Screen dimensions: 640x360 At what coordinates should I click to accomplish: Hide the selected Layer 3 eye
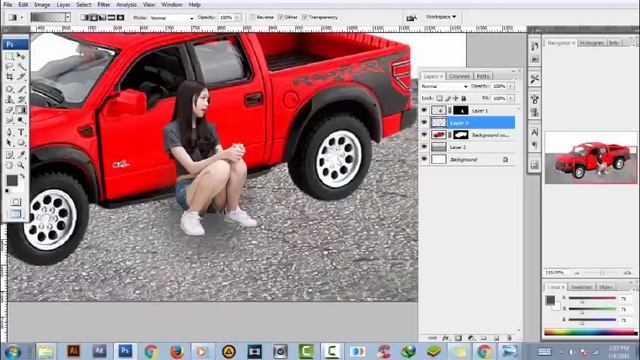(x=424, y=122)
